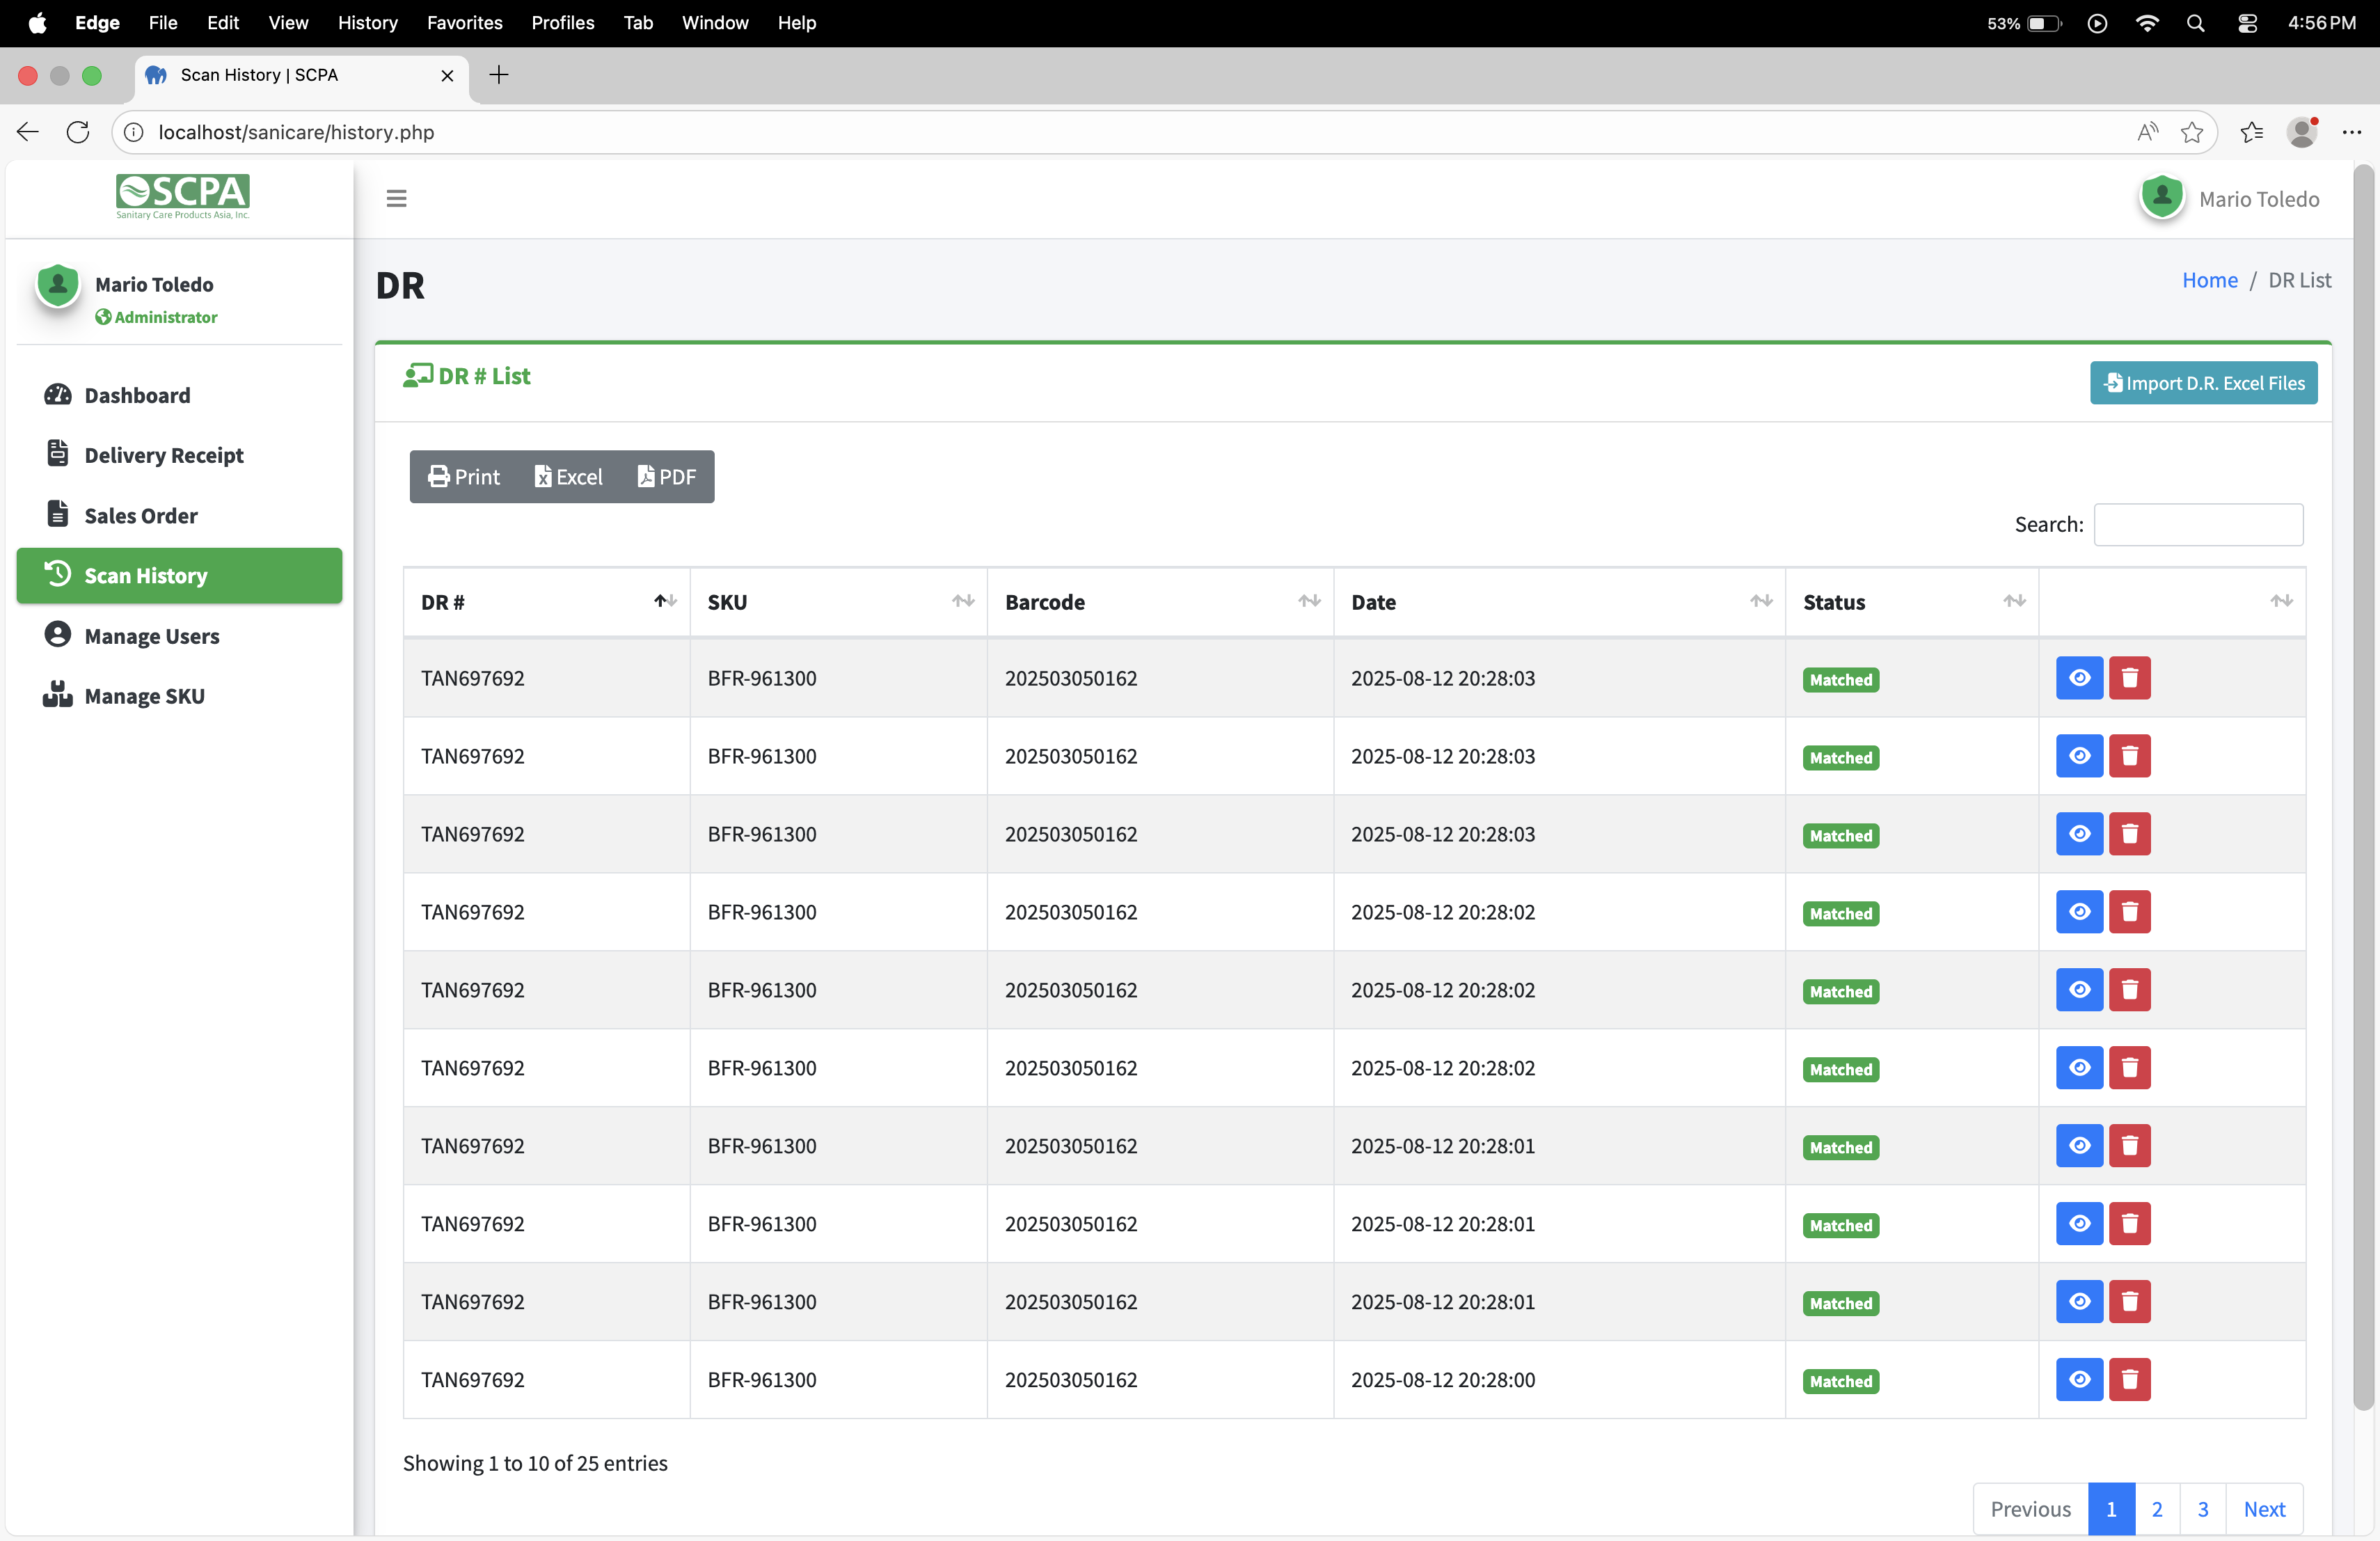Delete the first TAN697692 row
This screenshot has height=1541, width=2380.
click(2129, 678)
